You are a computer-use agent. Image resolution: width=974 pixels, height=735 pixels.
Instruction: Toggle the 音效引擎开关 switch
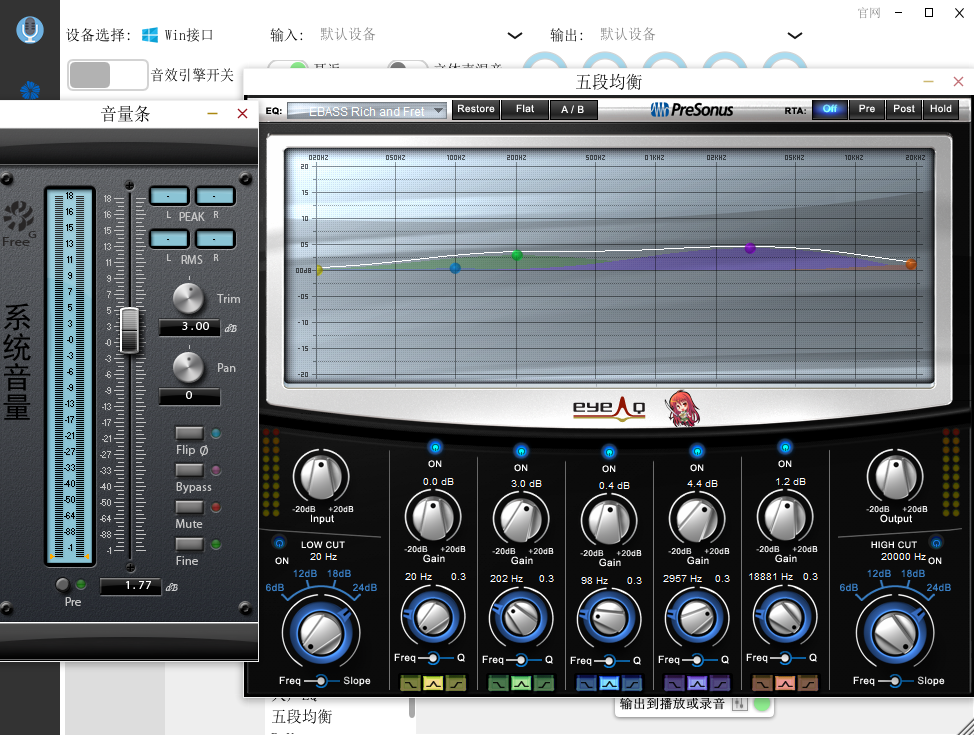(x=108, y=75)
